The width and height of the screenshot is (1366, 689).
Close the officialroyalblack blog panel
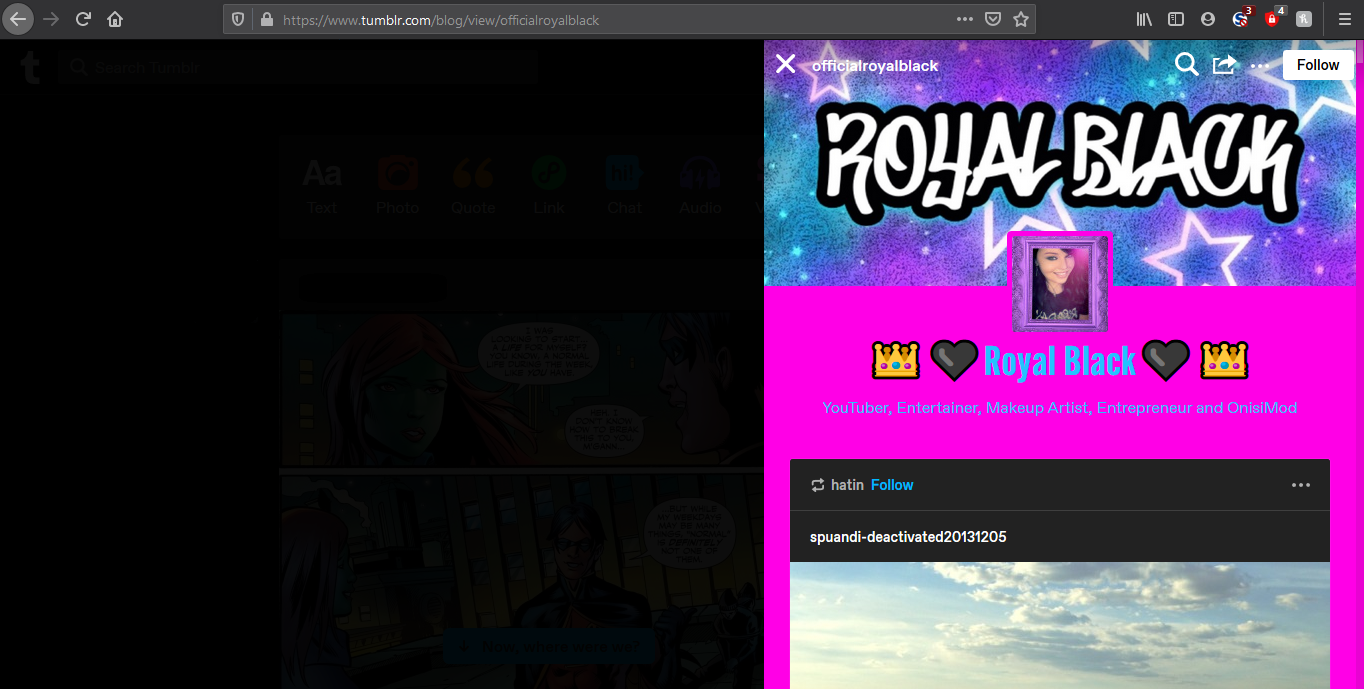(x=786, y=64)
